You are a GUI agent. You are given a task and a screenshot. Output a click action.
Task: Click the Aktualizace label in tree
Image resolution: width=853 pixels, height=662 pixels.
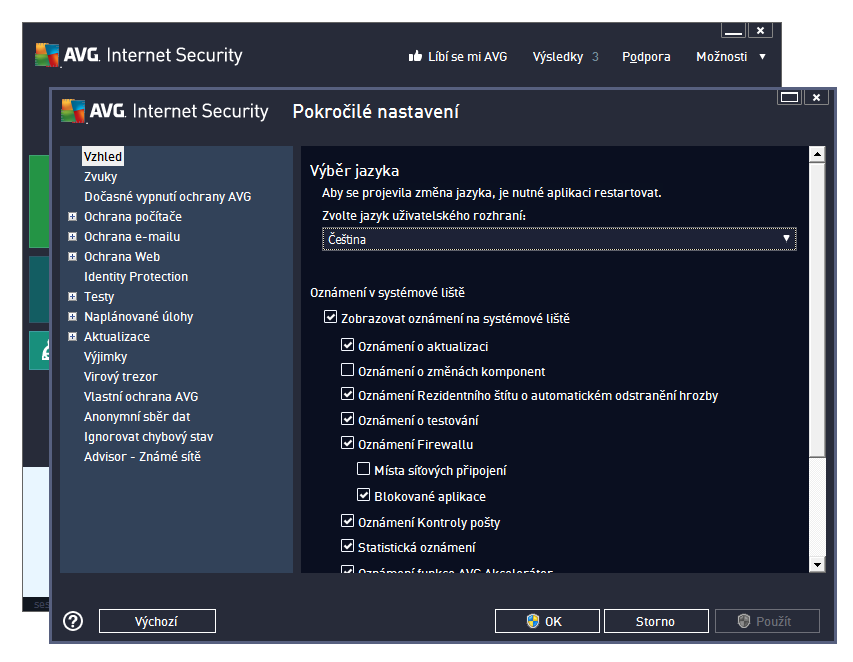[117, 337]
